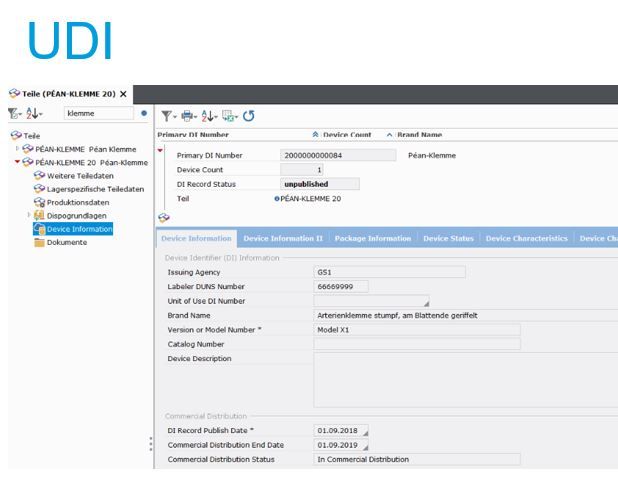Switch to Device Characteristics tab
This screenshot has width=618, height=490.
(527, 238)
